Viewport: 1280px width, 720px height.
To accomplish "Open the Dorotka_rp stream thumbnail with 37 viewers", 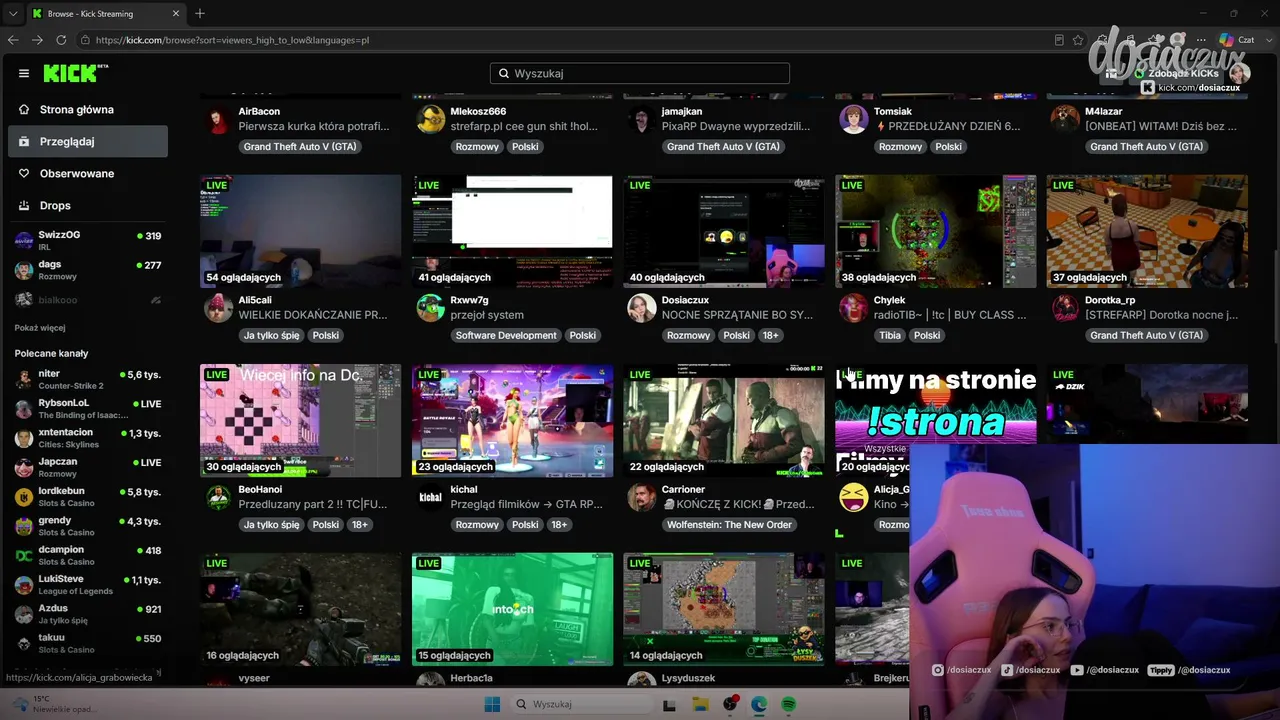I will (1147, 232).
